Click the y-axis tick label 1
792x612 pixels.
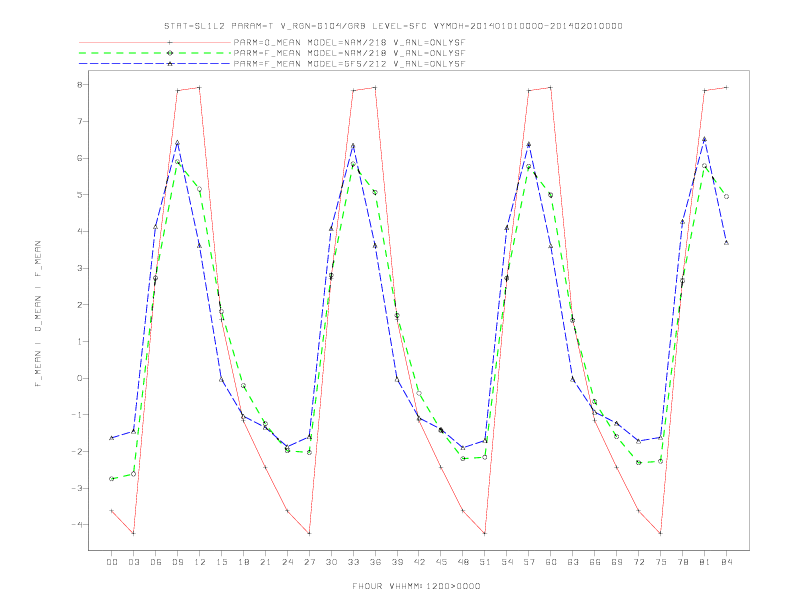point(79,341)
